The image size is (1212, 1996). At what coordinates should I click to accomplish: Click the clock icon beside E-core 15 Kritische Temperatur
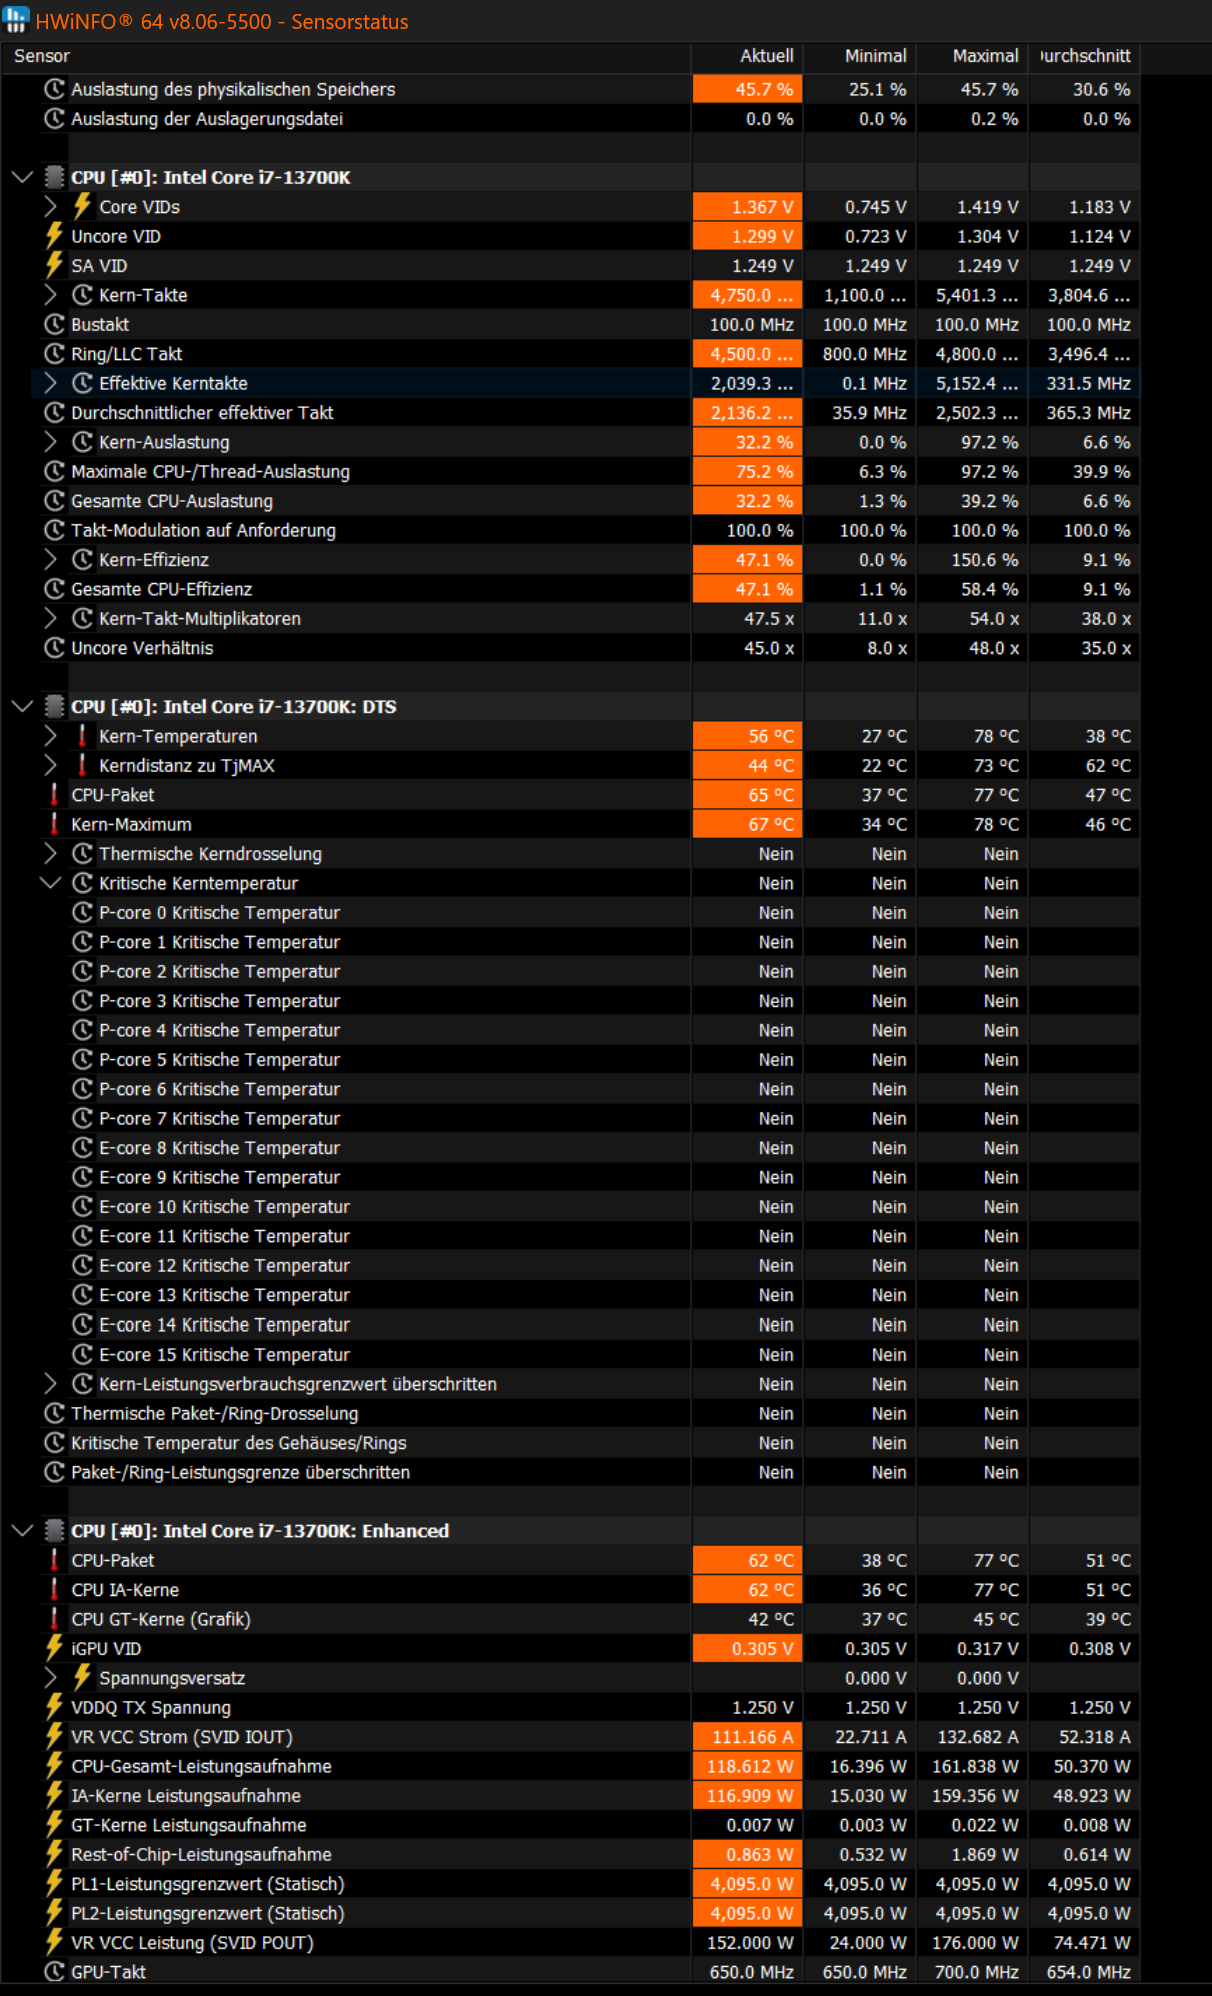(x=83, y=1354)
